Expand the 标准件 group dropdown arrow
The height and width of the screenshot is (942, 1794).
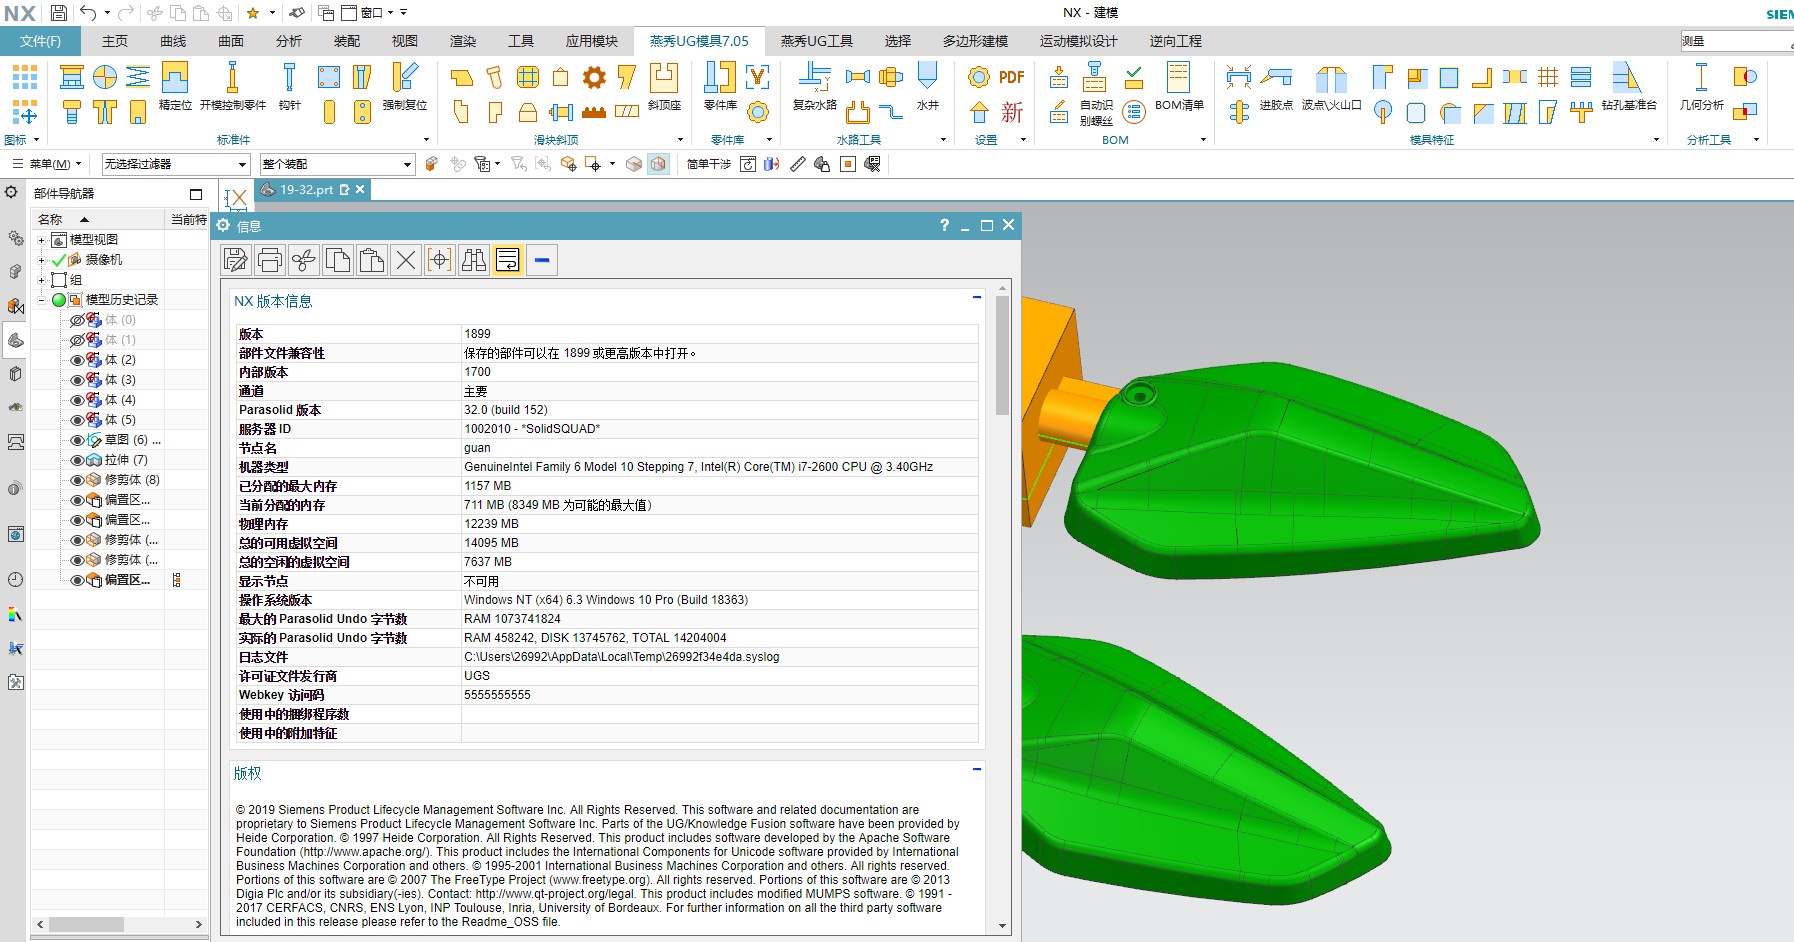coord(427,140)
